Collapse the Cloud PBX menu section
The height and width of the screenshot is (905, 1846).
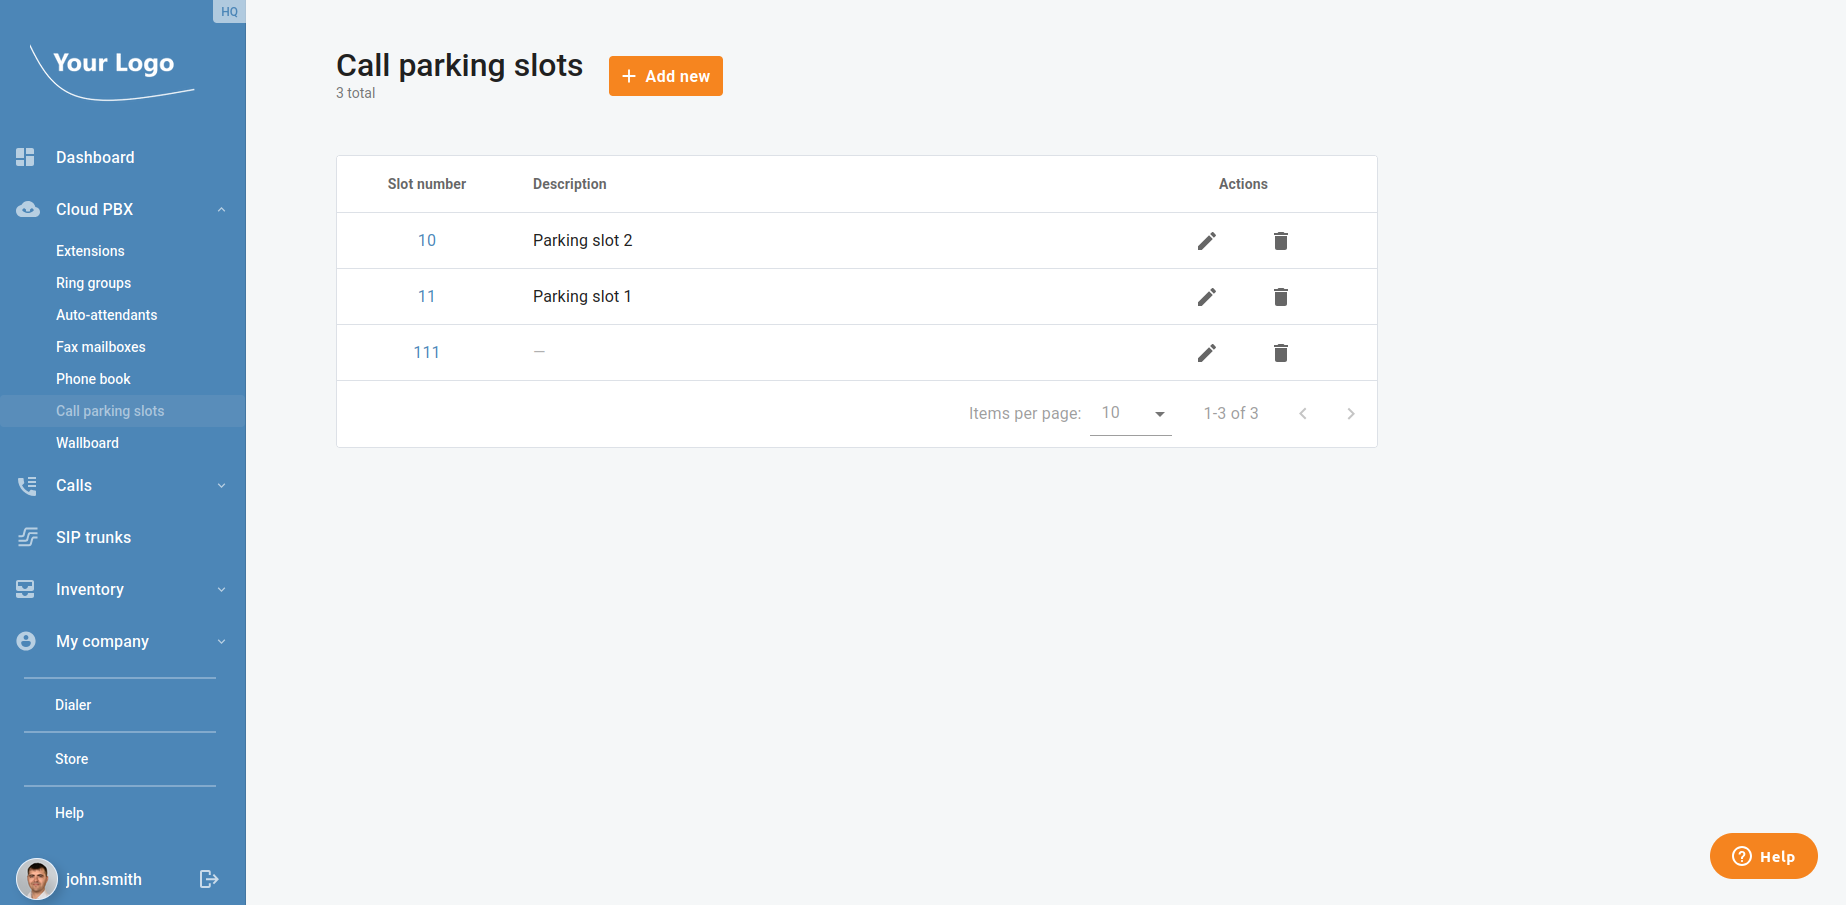221,210
